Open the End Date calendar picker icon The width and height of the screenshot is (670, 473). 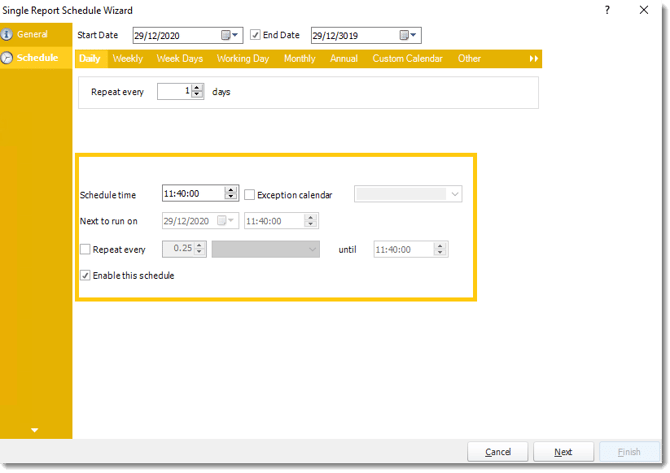coord(409,36)
